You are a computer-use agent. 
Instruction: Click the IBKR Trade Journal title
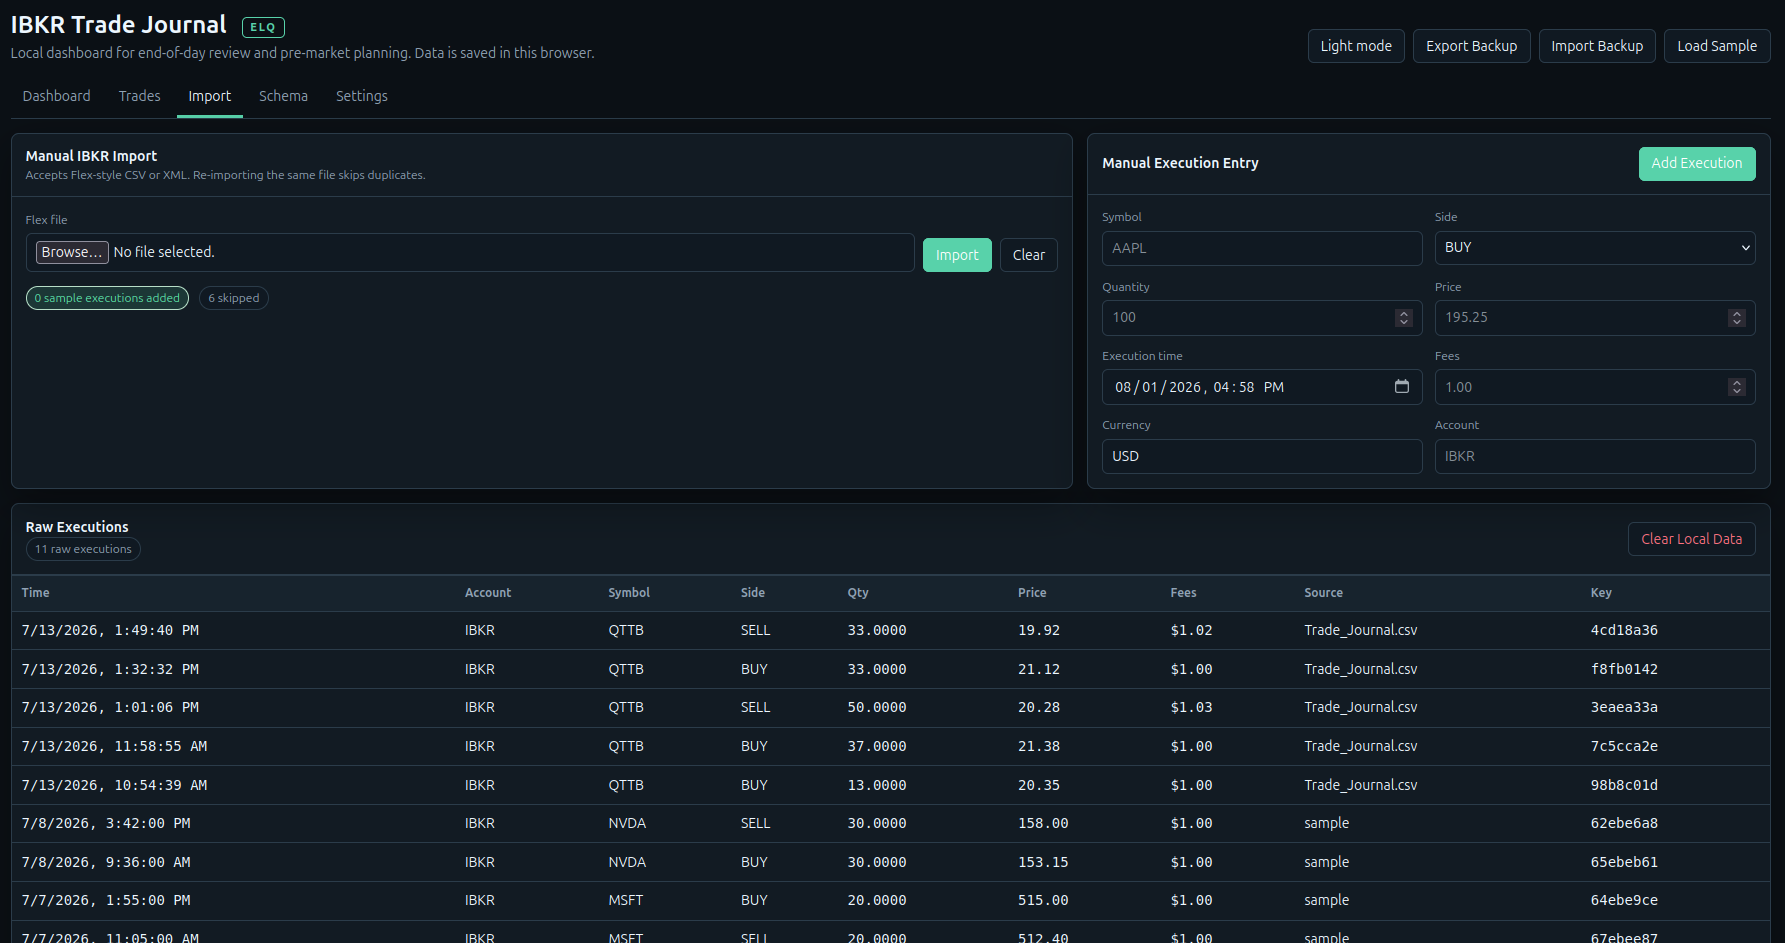tap(118, 25)
